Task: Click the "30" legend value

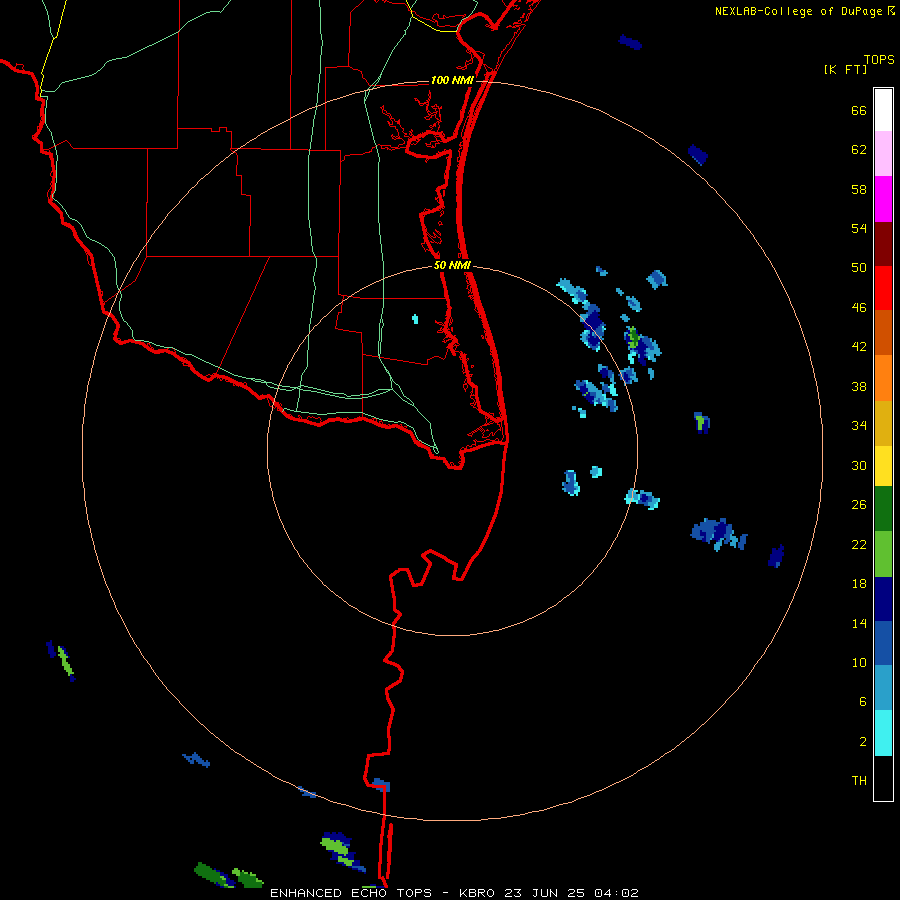Action: (859, 465)
